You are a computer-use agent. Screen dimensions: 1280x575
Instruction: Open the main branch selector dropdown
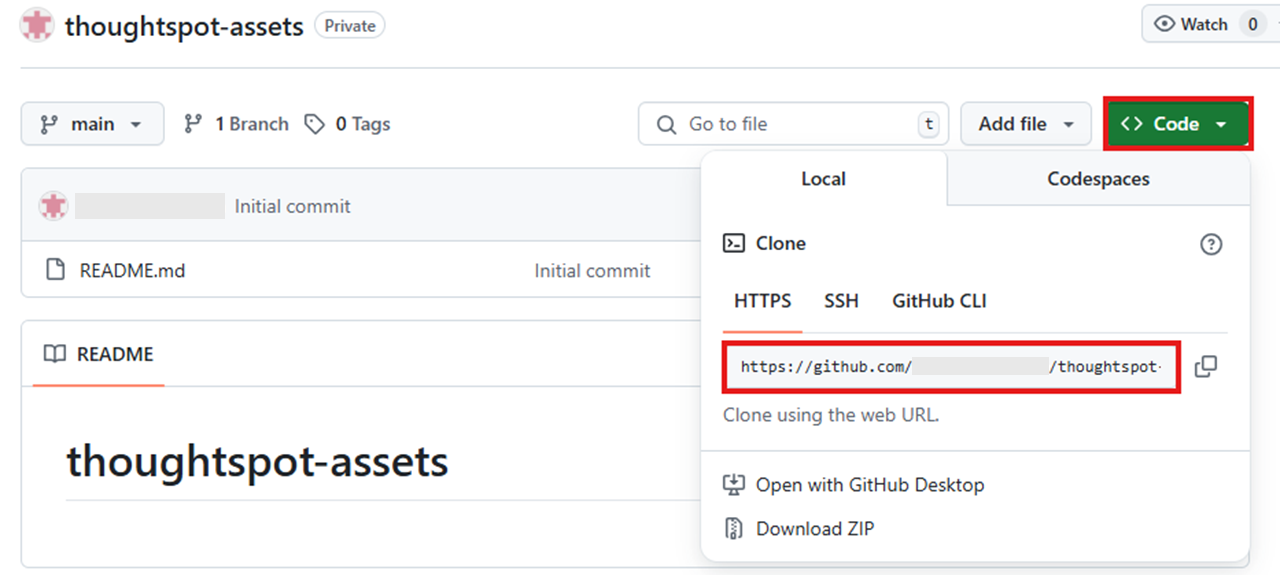coord(92,124)
